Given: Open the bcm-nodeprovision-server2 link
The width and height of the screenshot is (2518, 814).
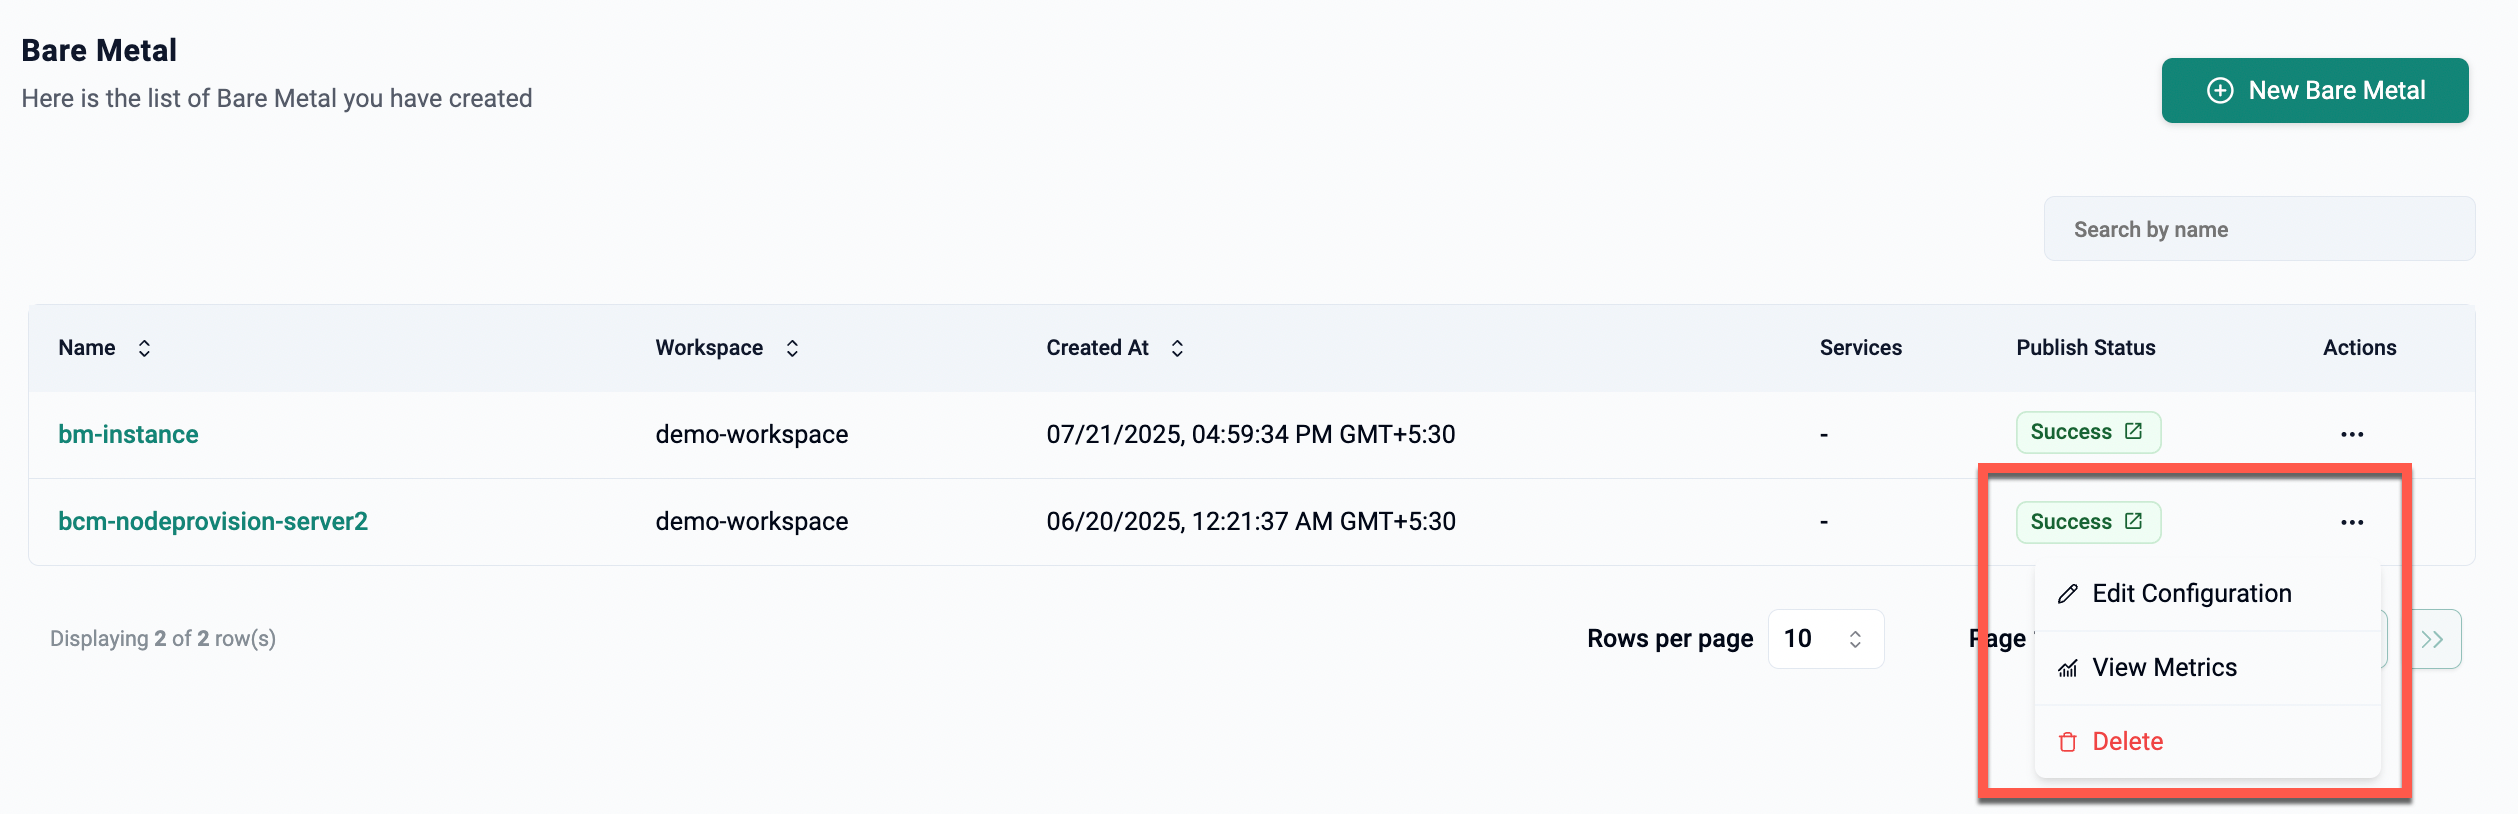Looking at the screenshot, I should pos(213,521).
